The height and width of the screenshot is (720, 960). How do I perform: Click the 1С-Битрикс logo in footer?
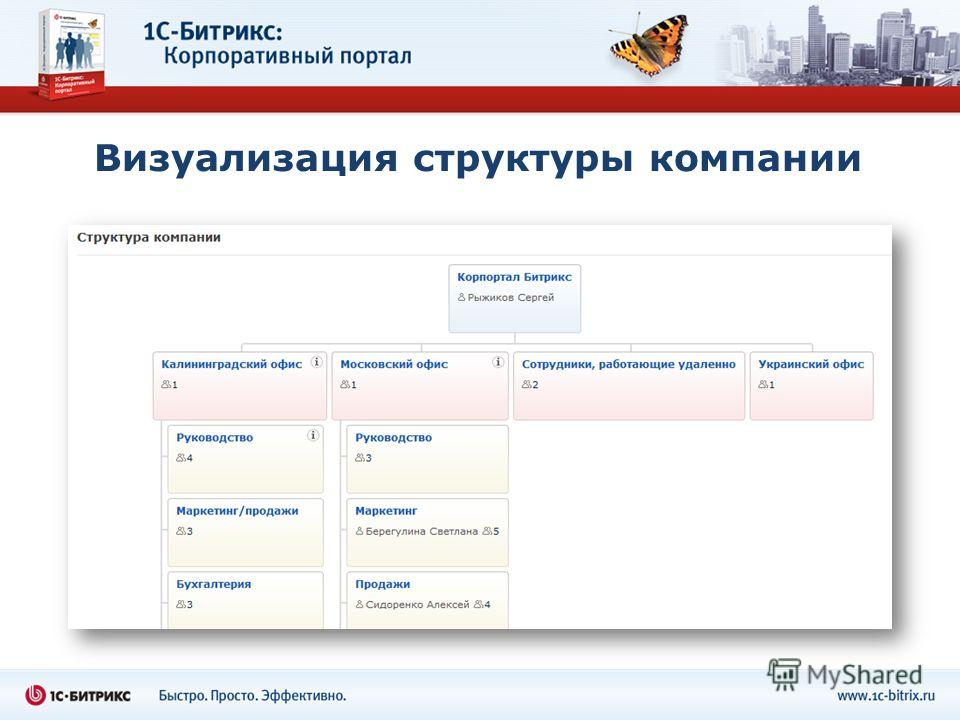(x=78, y=696)
